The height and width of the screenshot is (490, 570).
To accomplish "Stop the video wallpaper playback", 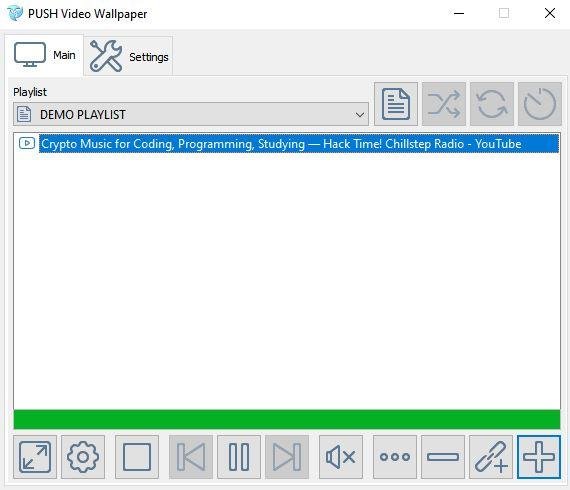I will pos(137,457).
